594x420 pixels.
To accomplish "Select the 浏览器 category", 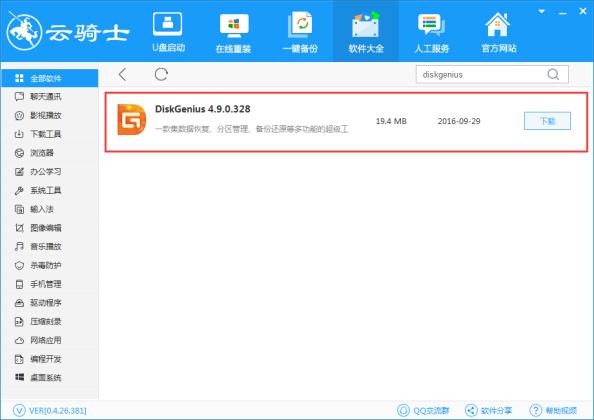I will (x=49, y=153).
